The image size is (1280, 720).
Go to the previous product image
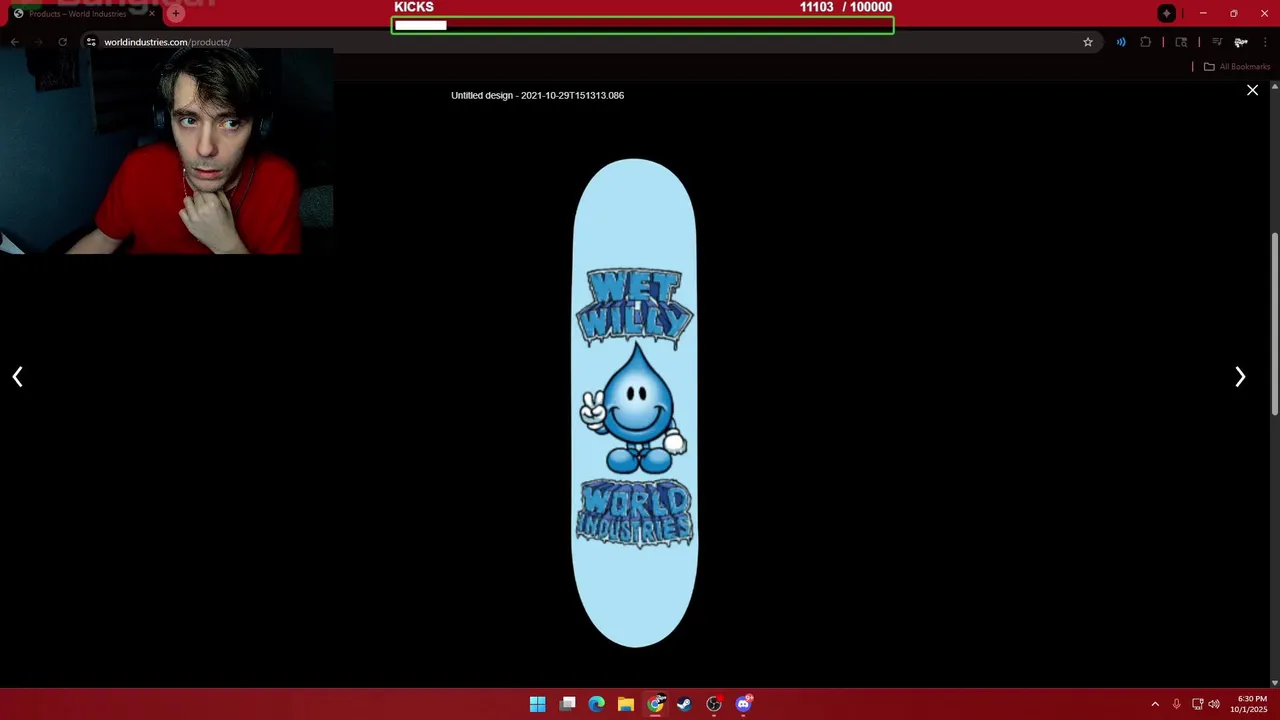17,376
